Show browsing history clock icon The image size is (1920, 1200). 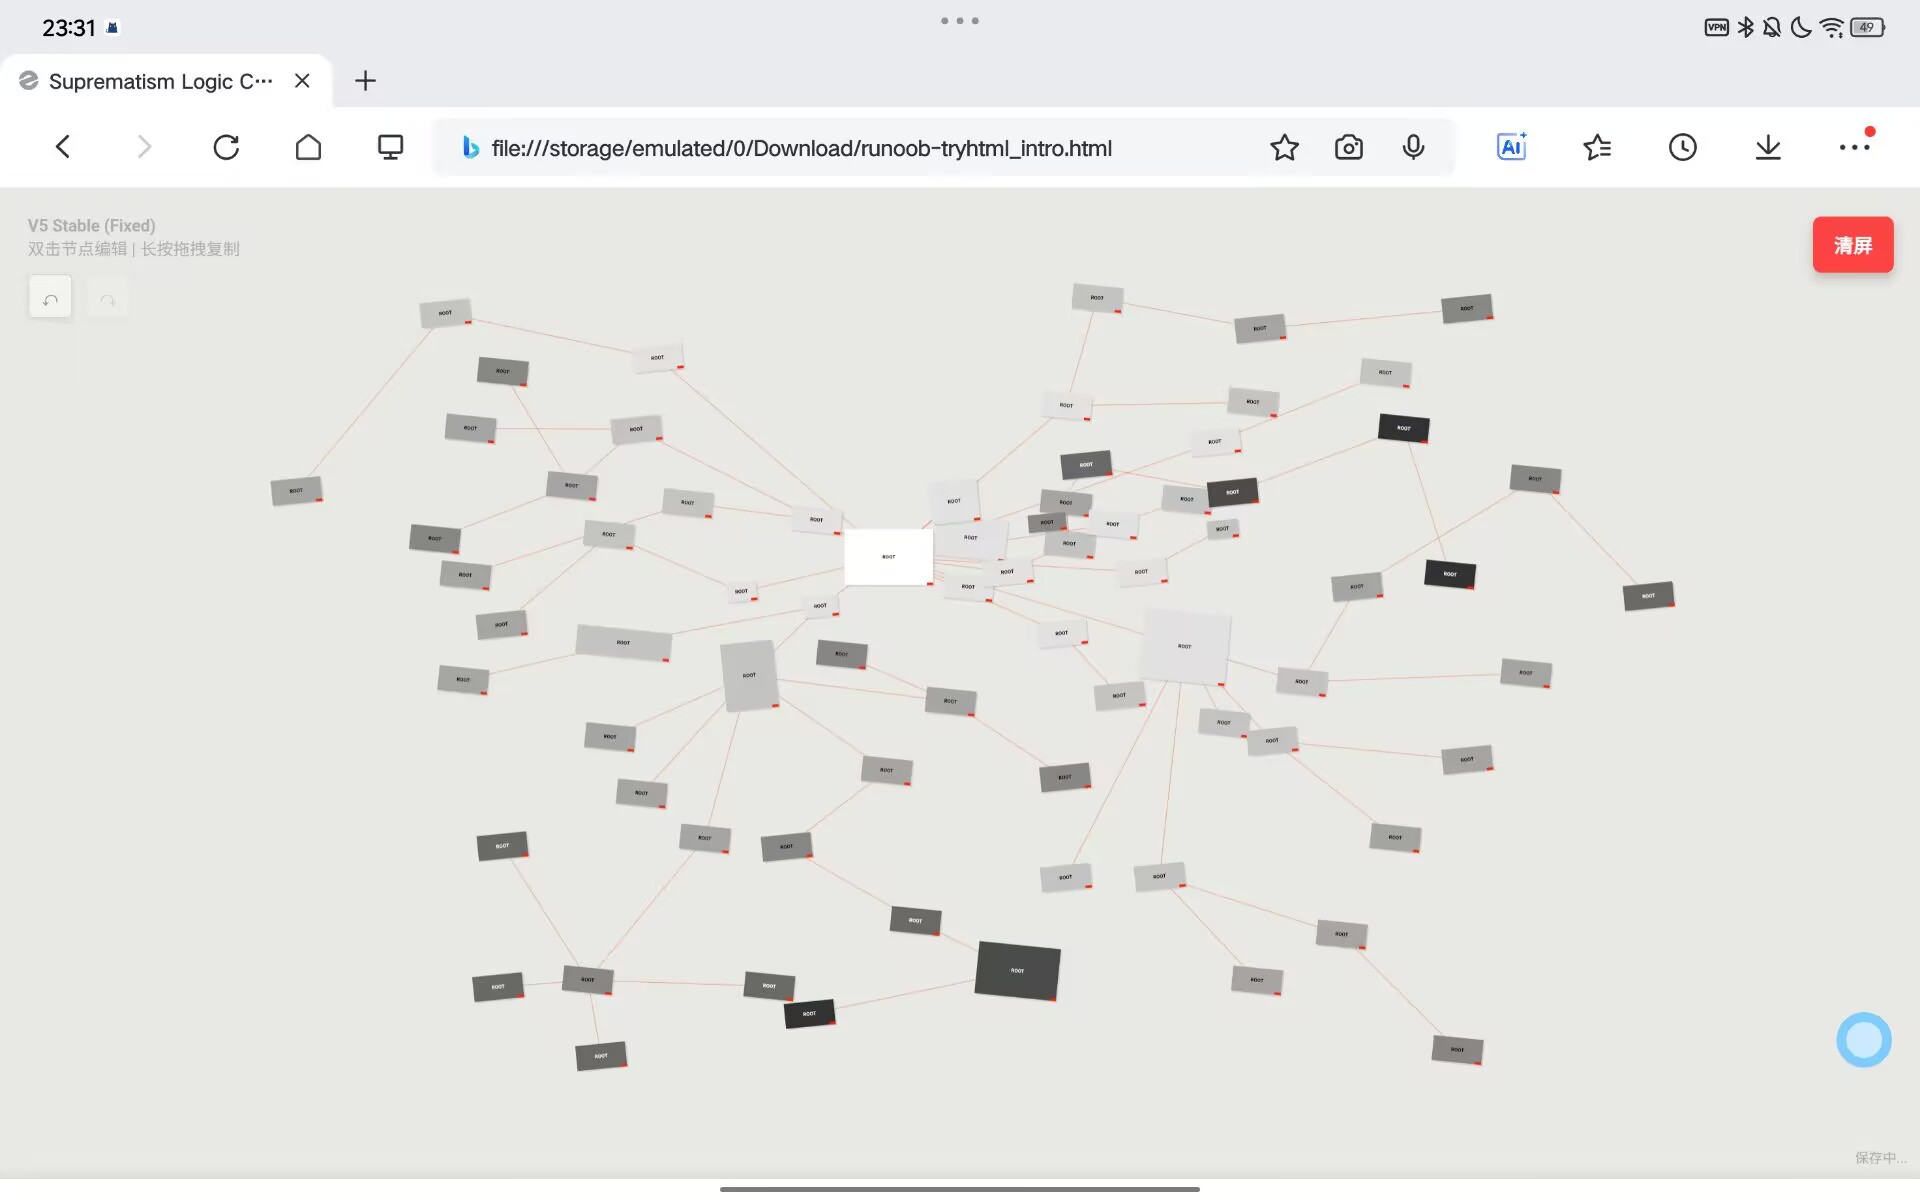[1682, 148]
